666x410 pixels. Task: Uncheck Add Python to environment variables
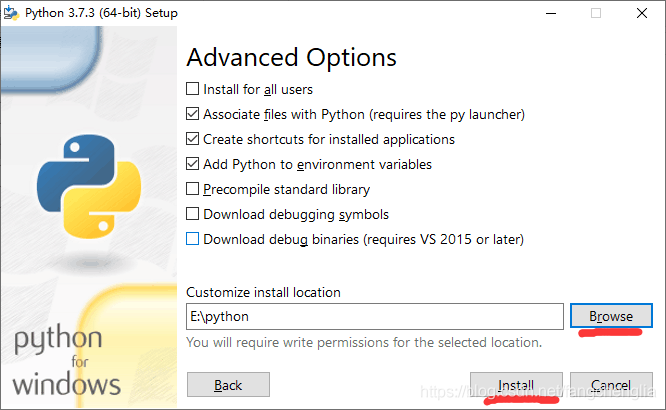click(x=192, y=164)
